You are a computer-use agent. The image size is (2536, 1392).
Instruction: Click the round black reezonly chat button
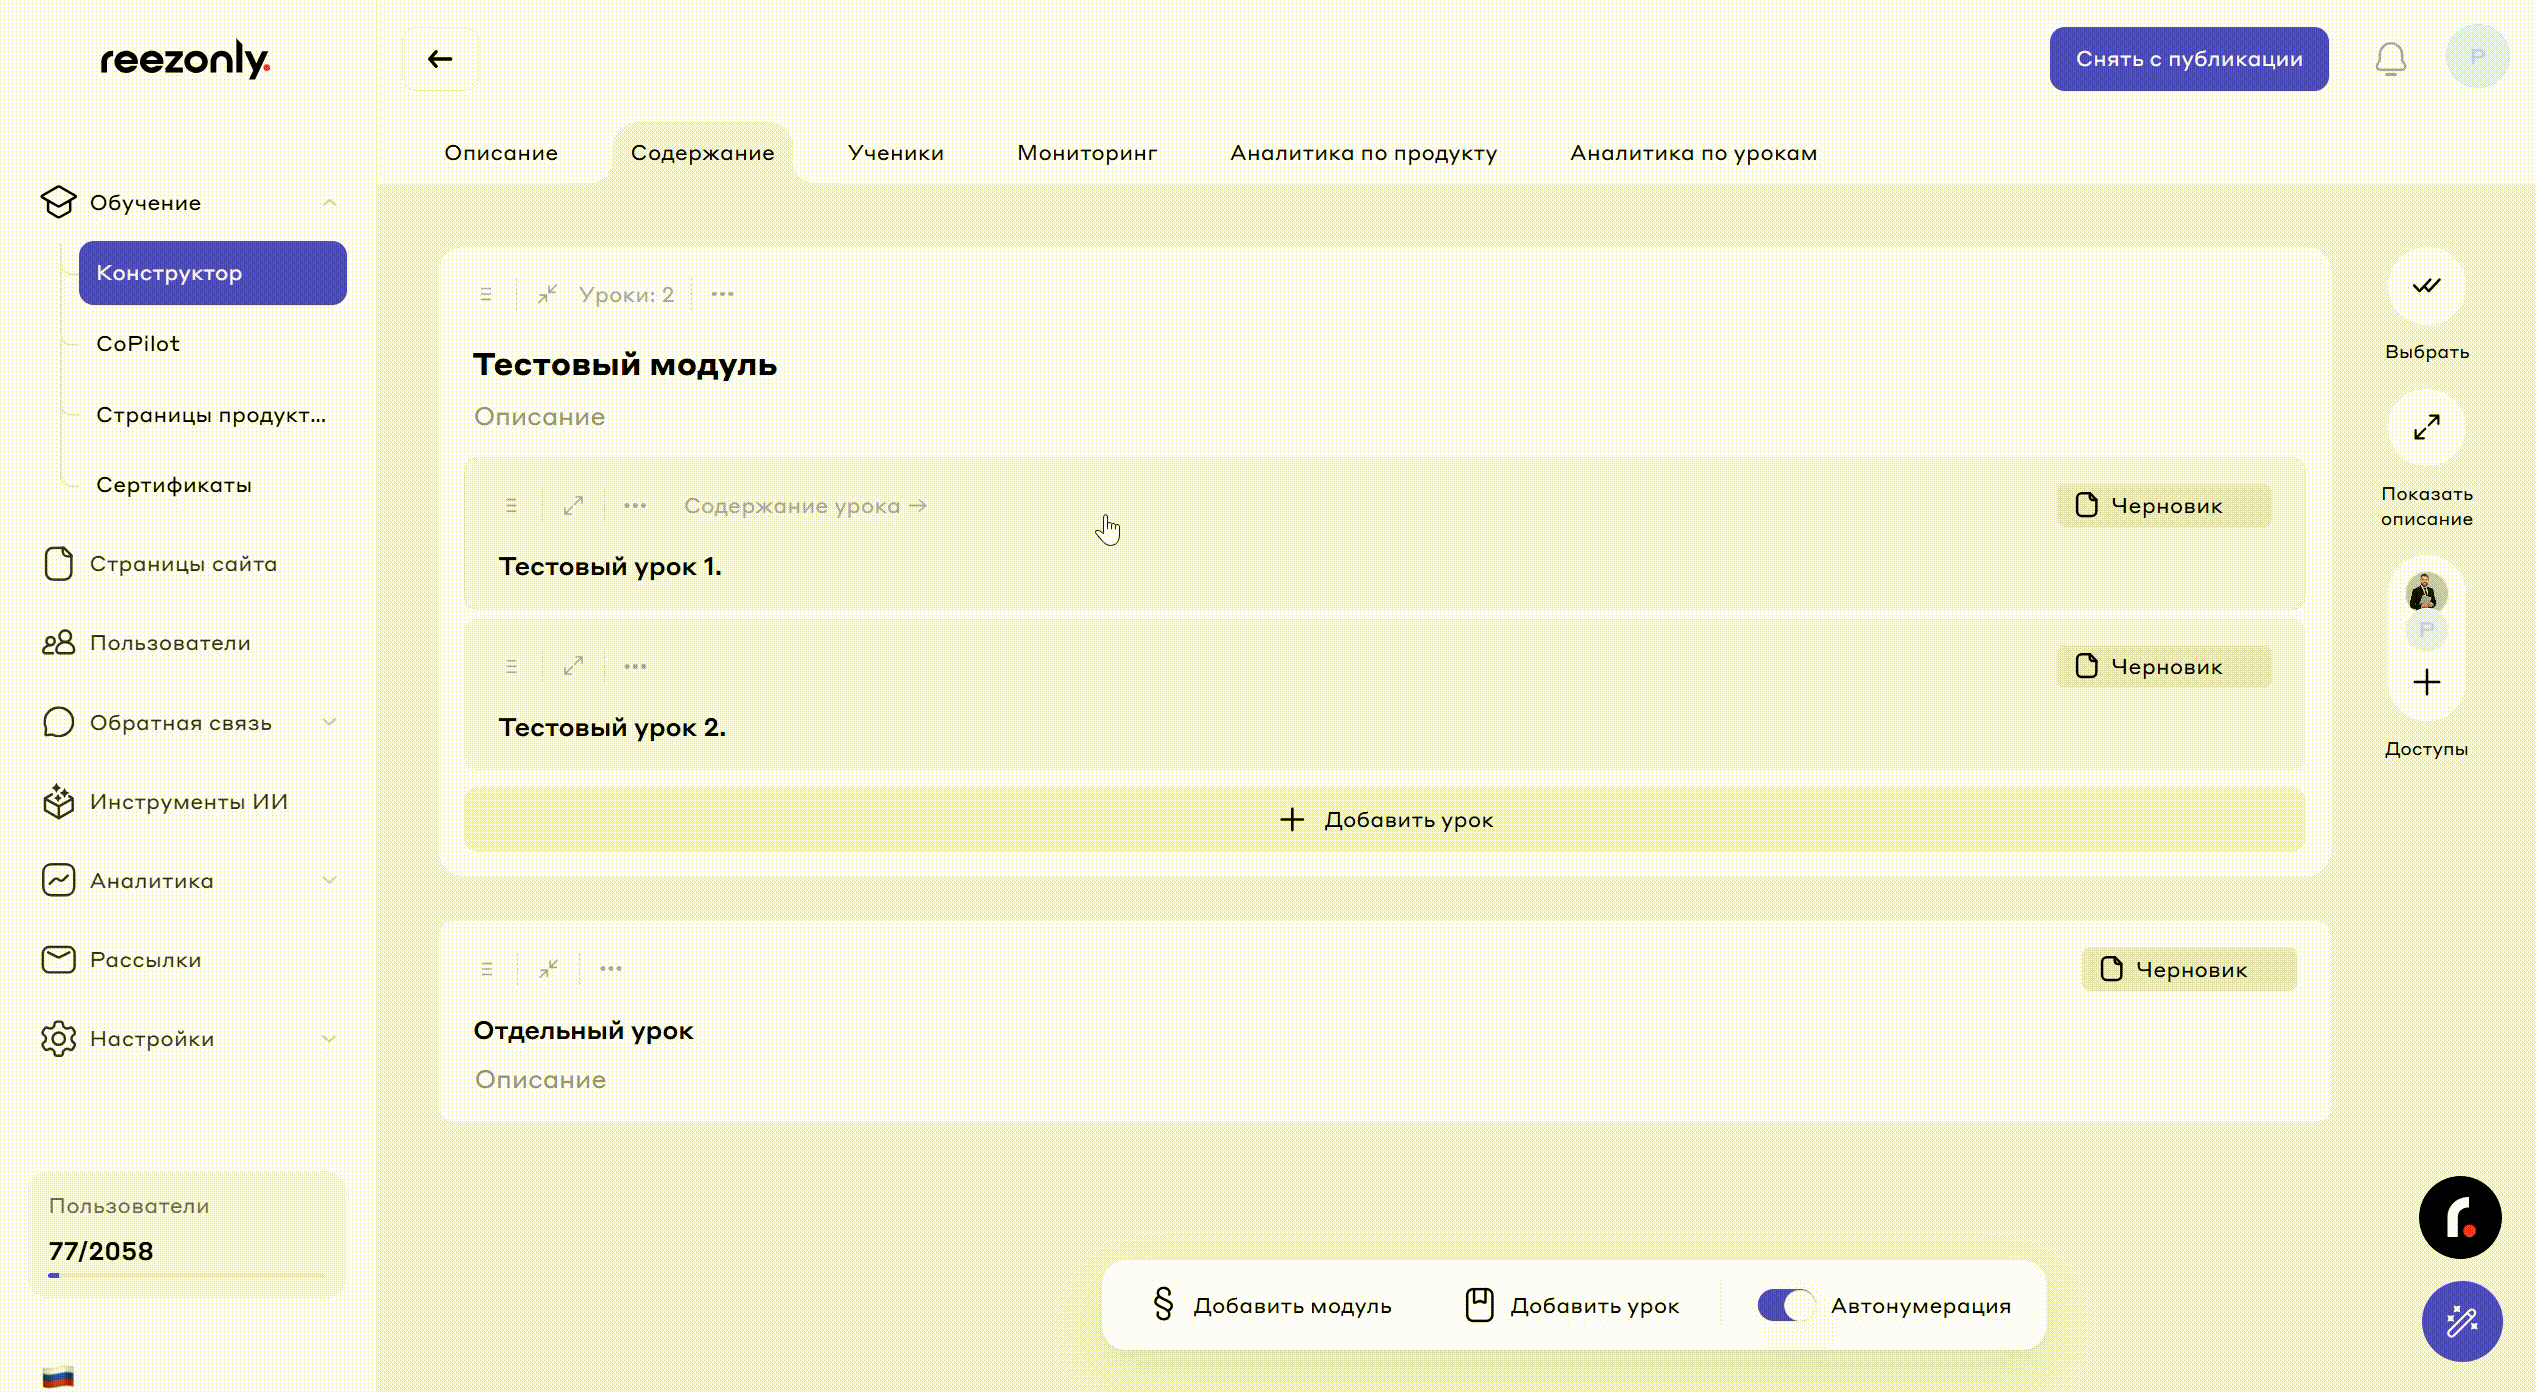[2460, 1217]
